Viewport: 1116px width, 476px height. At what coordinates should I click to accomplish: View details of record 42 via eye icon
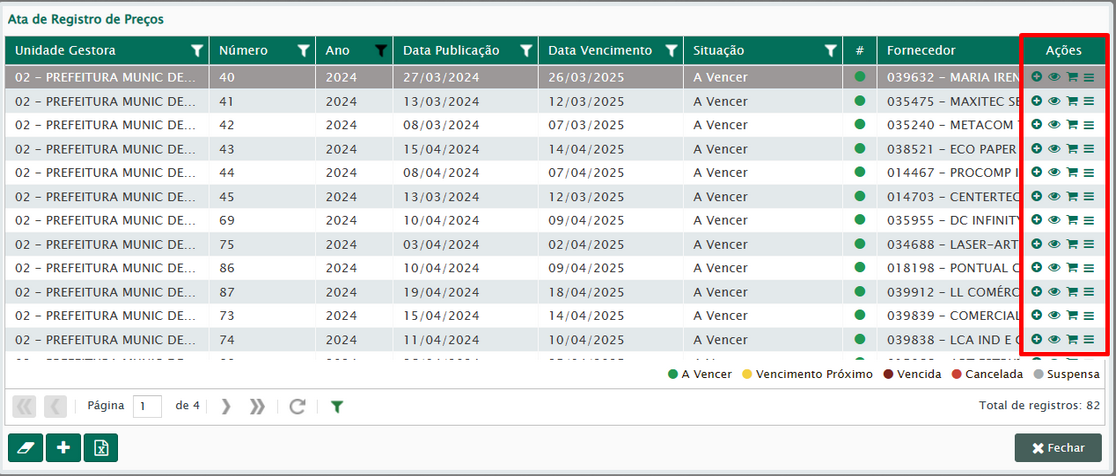[1054, 124]
